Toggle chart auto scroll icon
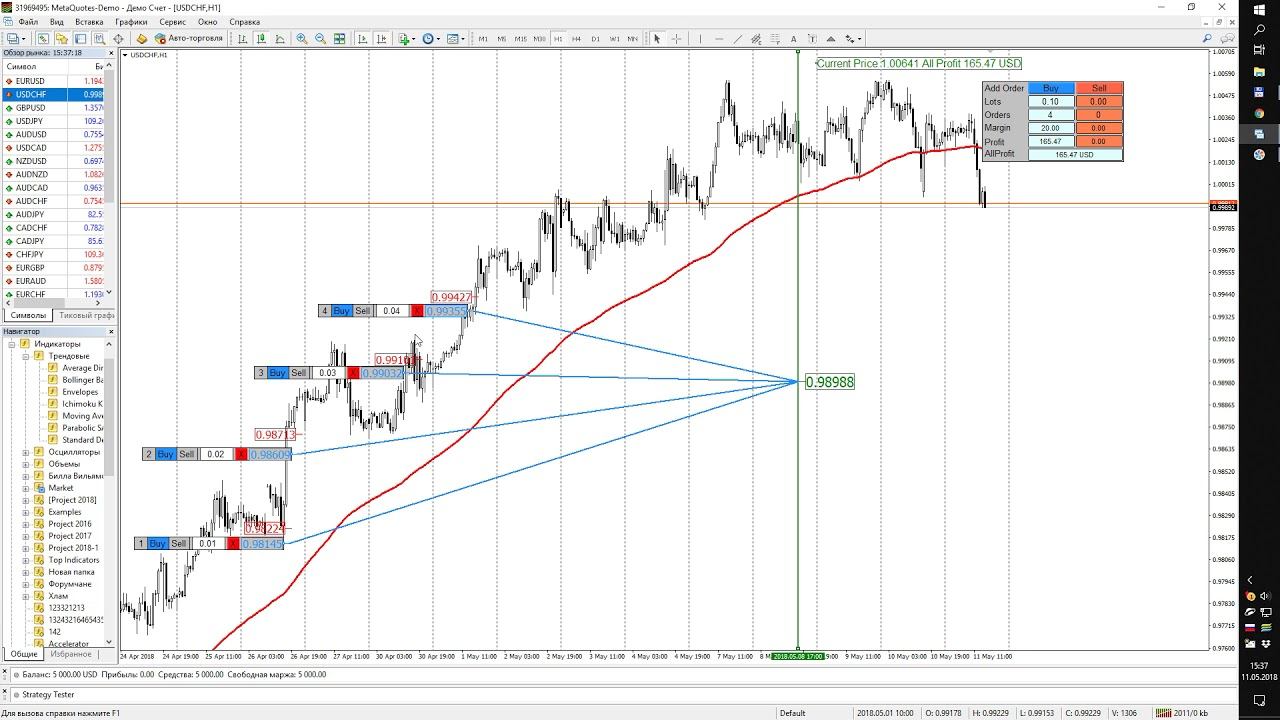This screenshot has width=1280, height=720. [362, 39]
